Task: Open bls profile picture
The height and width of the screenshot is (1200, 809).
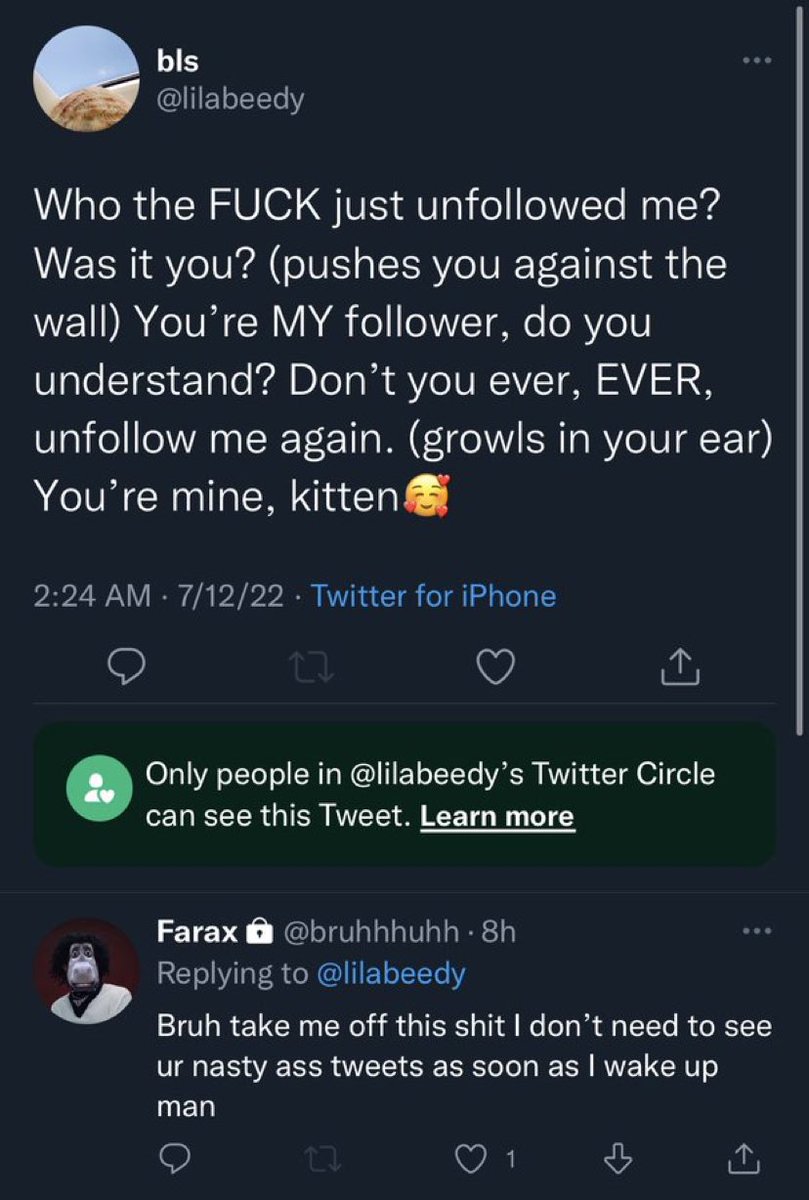Action: (x=86, y=79)
